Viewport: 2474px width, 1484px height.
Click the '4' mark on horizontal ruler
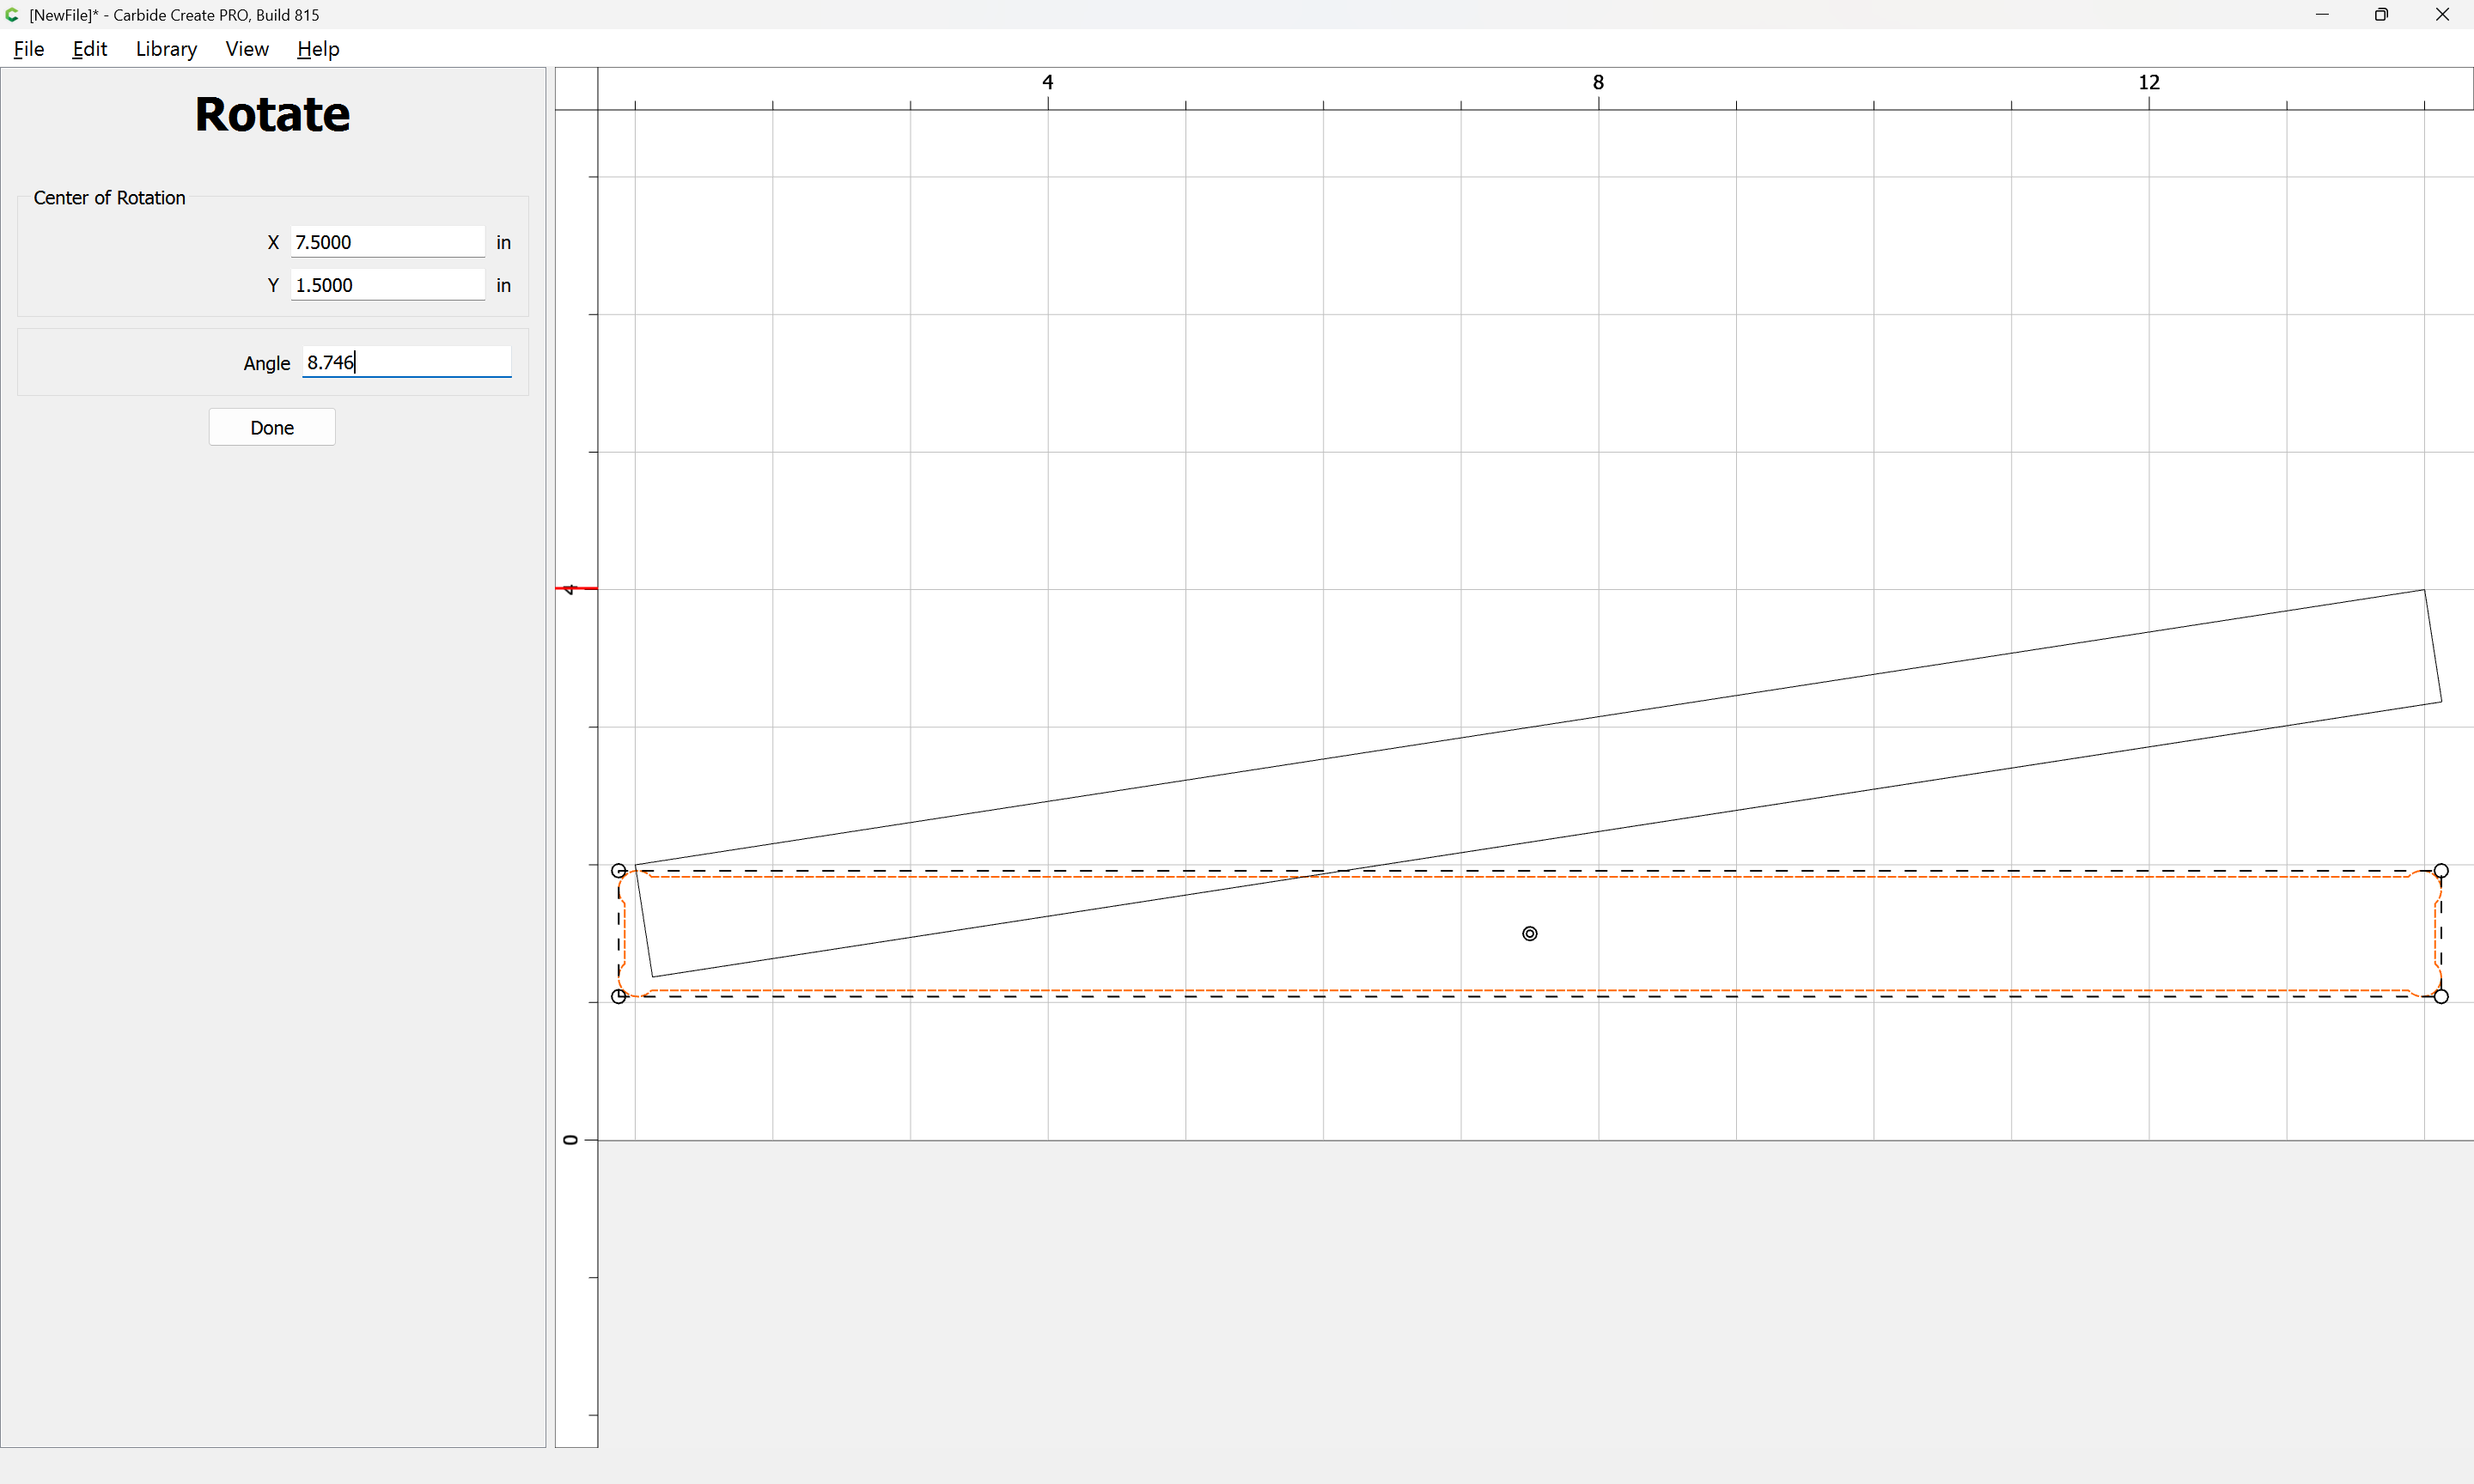tap(1048, 82)
